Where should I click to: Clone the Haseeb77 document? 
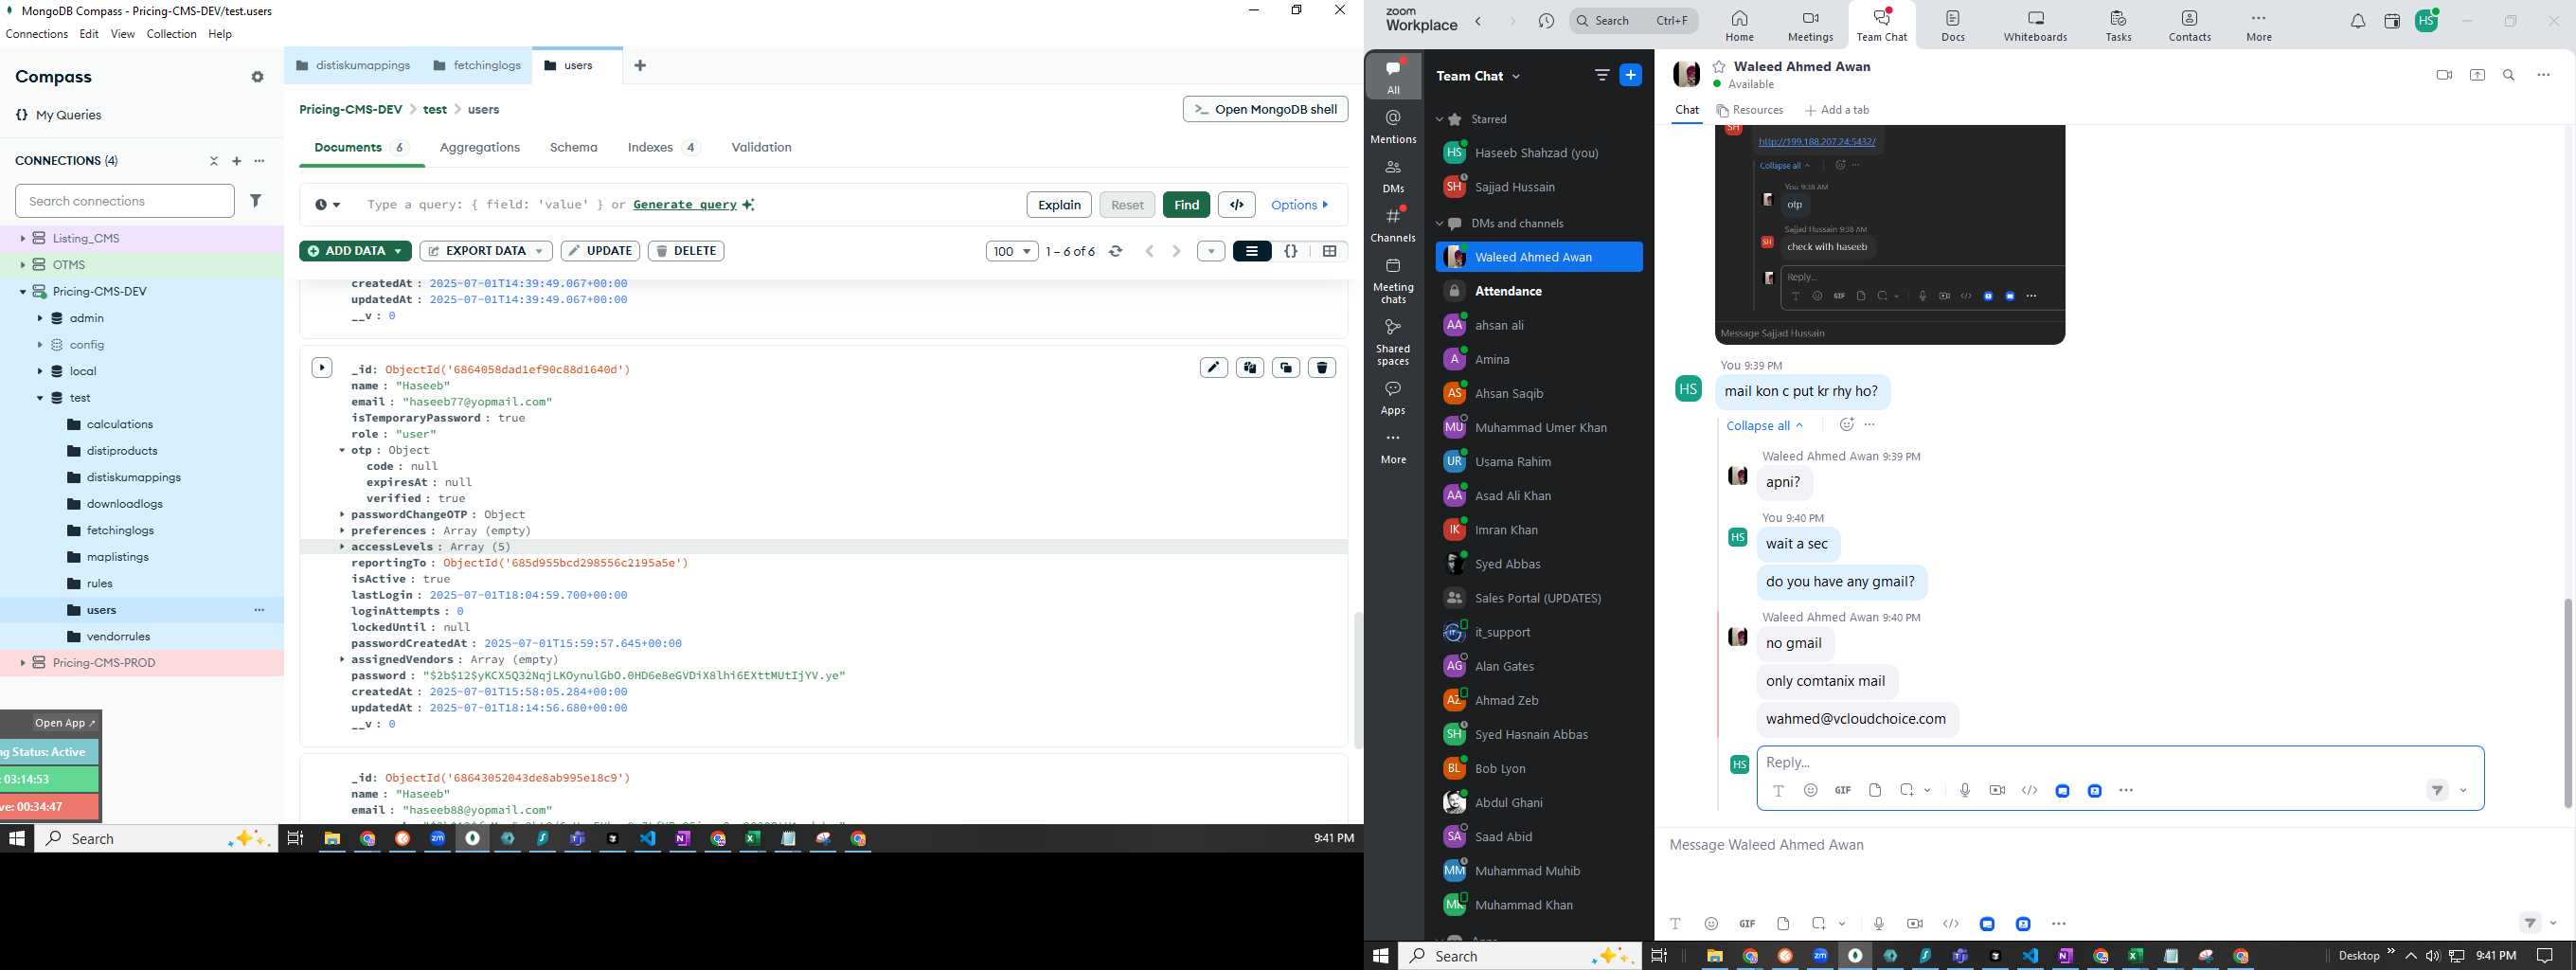1286,368
